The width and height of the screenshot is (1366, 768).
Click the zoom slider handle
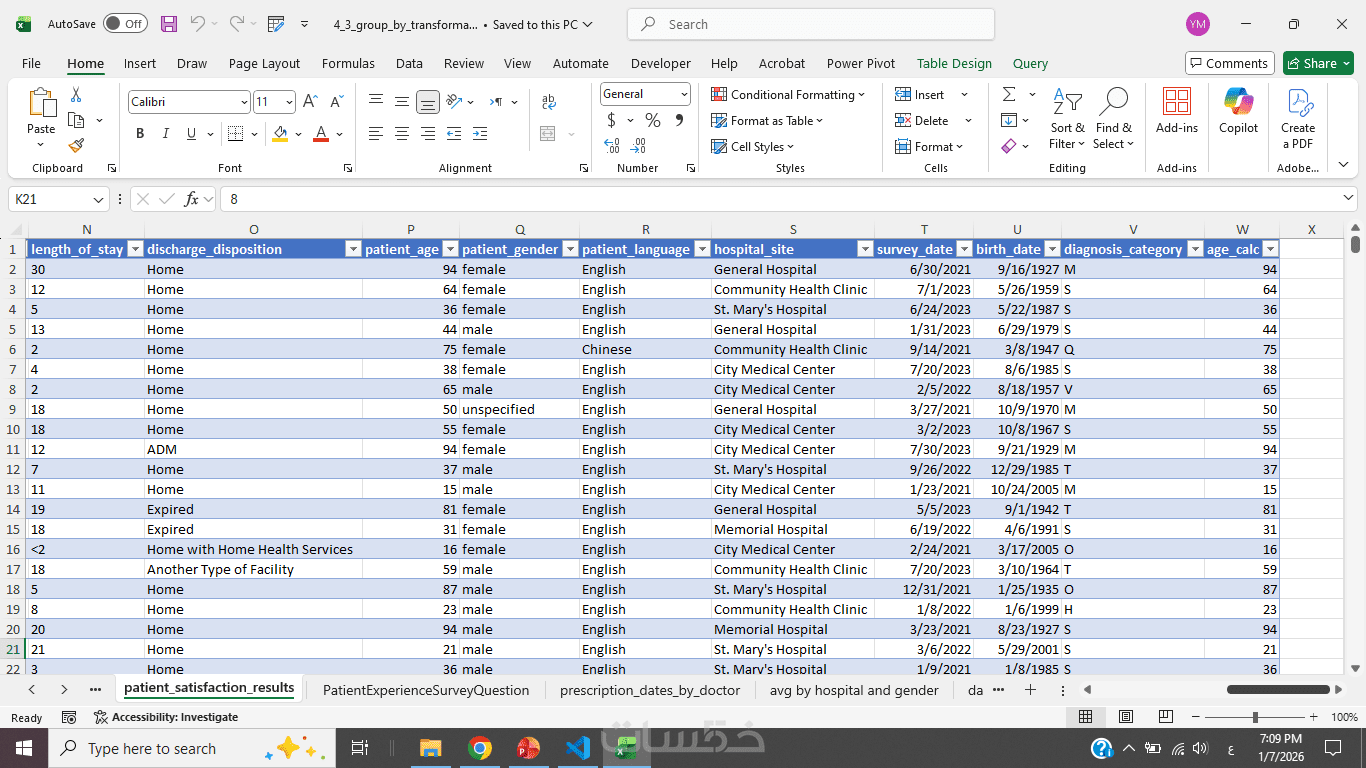coord(1255,717)
